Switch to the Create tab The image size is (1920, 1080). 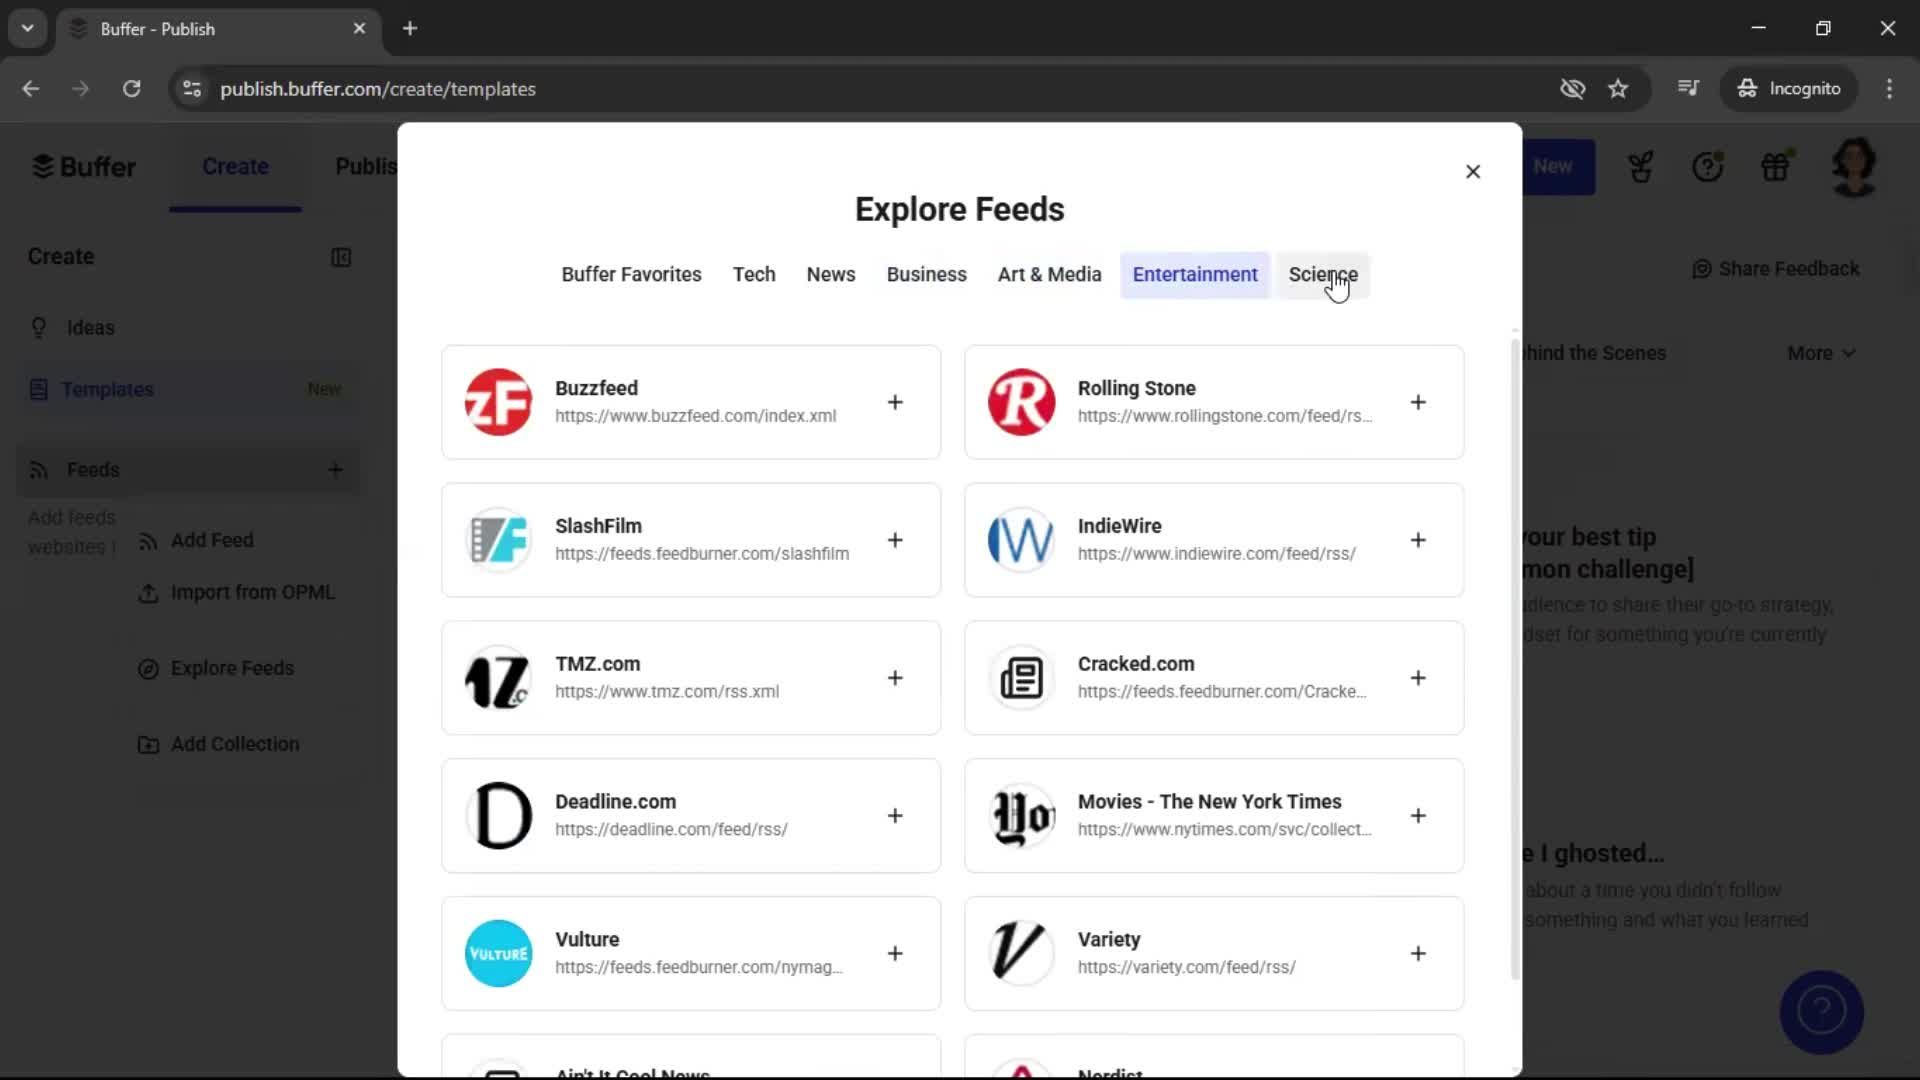pyautogui.click(x=235, y=166)
